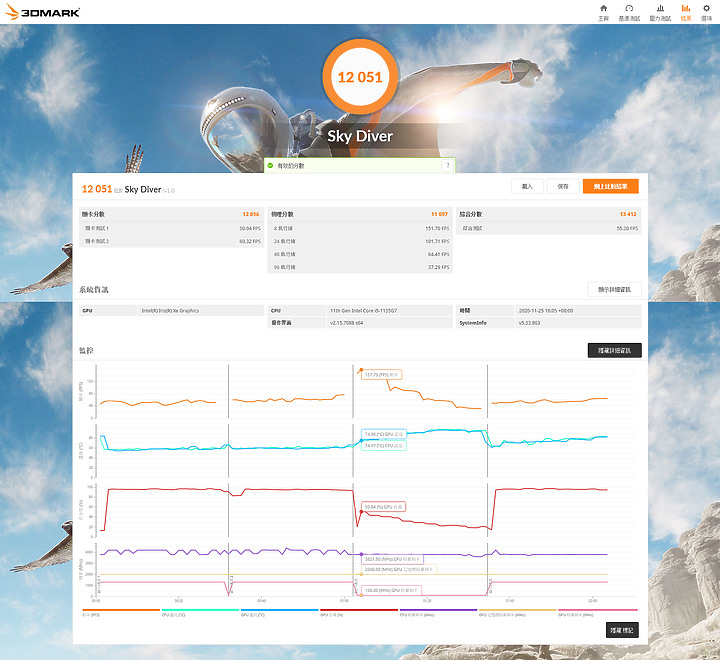Click the dark hide markers button
Screen dimensions: 720x660
tap(622, 630)
